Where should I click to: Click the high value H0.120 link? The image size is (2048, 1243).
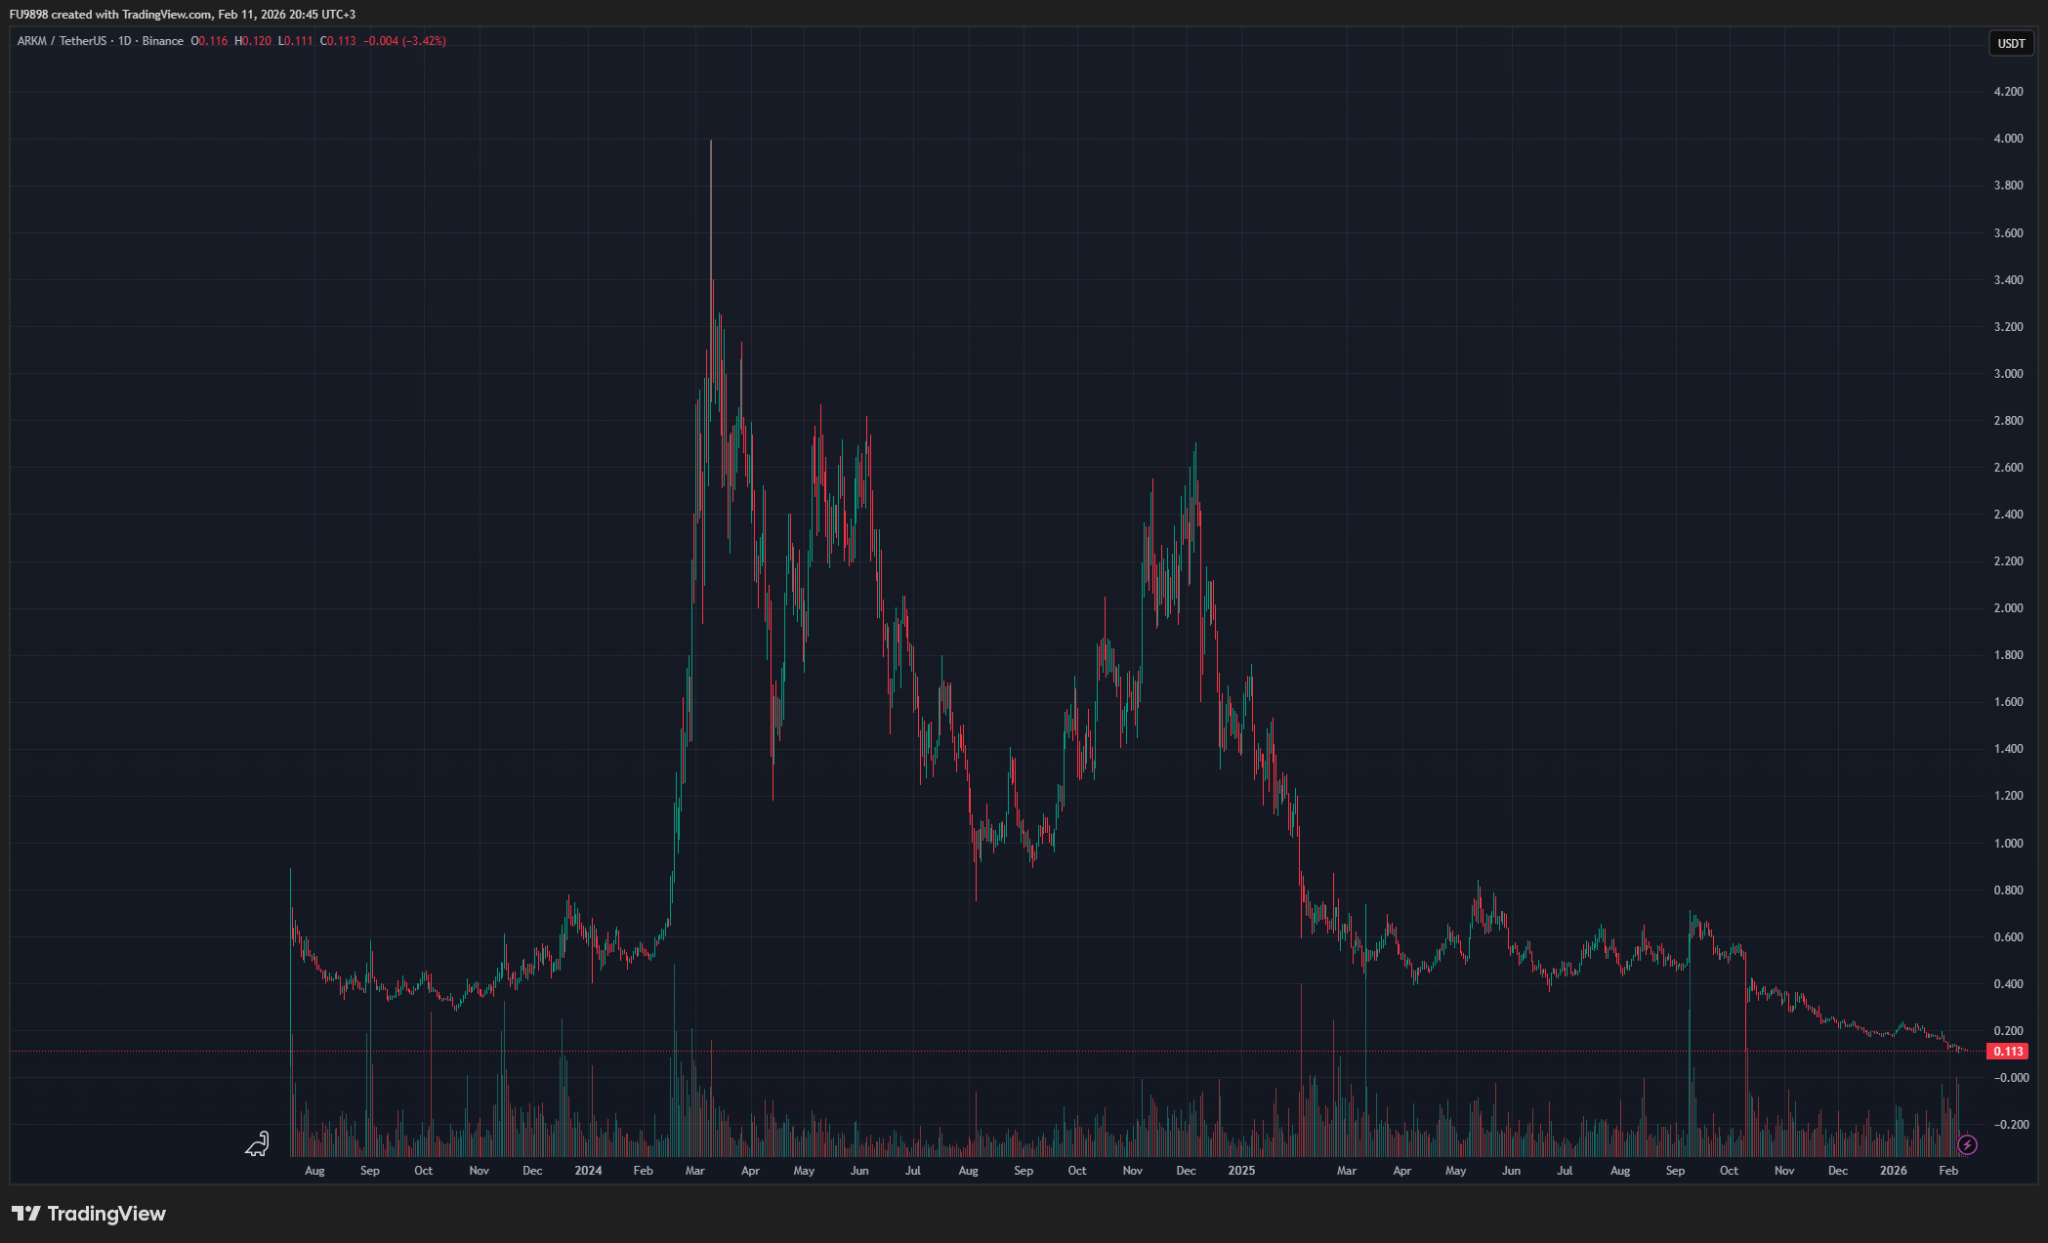[252, 41]
